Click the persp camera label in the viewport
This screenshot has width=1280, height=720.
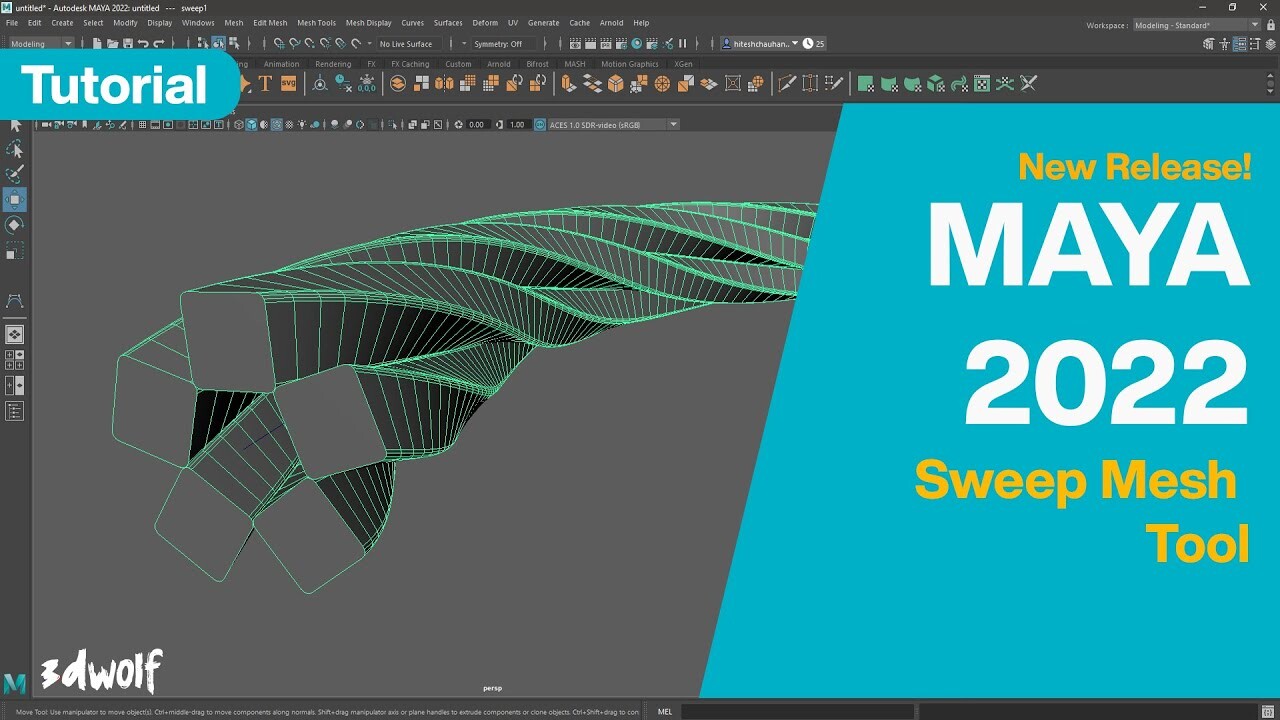click(493, 688)
